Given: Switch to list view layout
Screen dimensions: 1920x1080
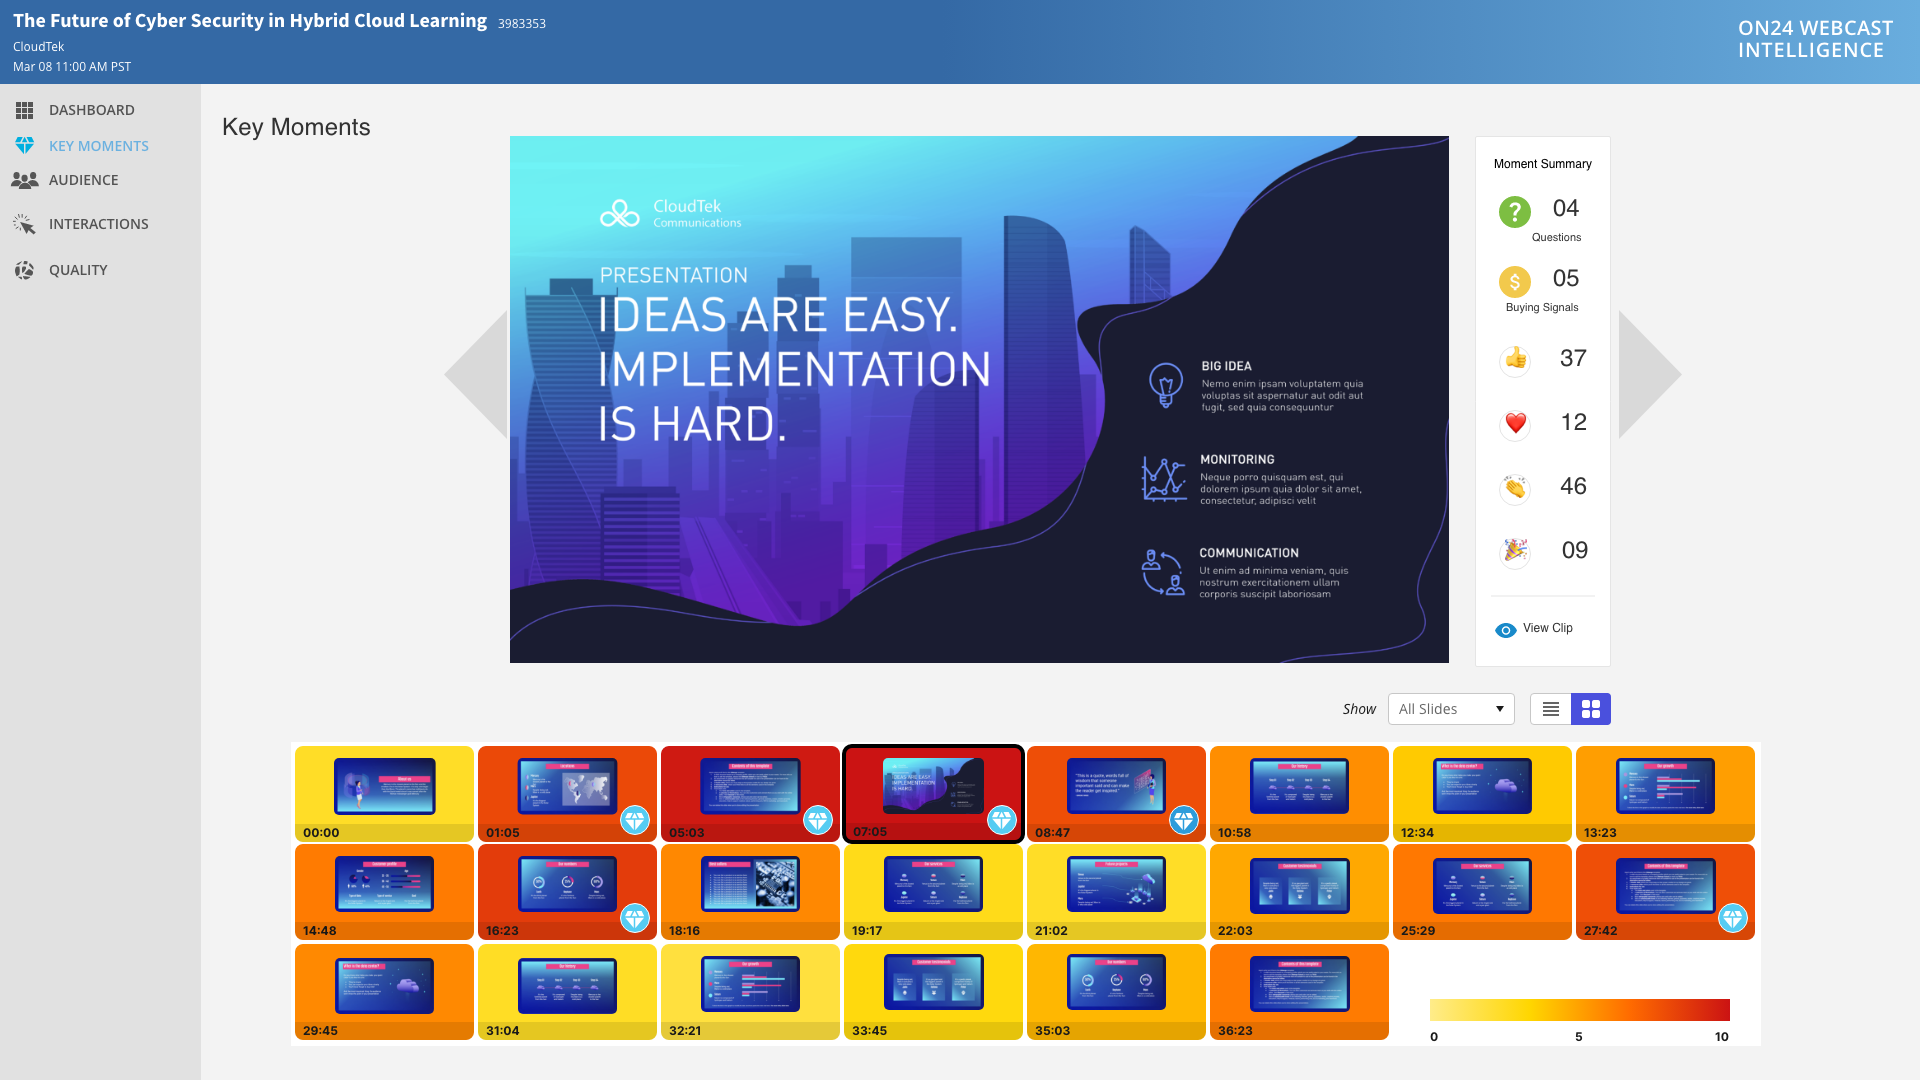Looking at the screenshot, I should click(x=1551, y=709).
